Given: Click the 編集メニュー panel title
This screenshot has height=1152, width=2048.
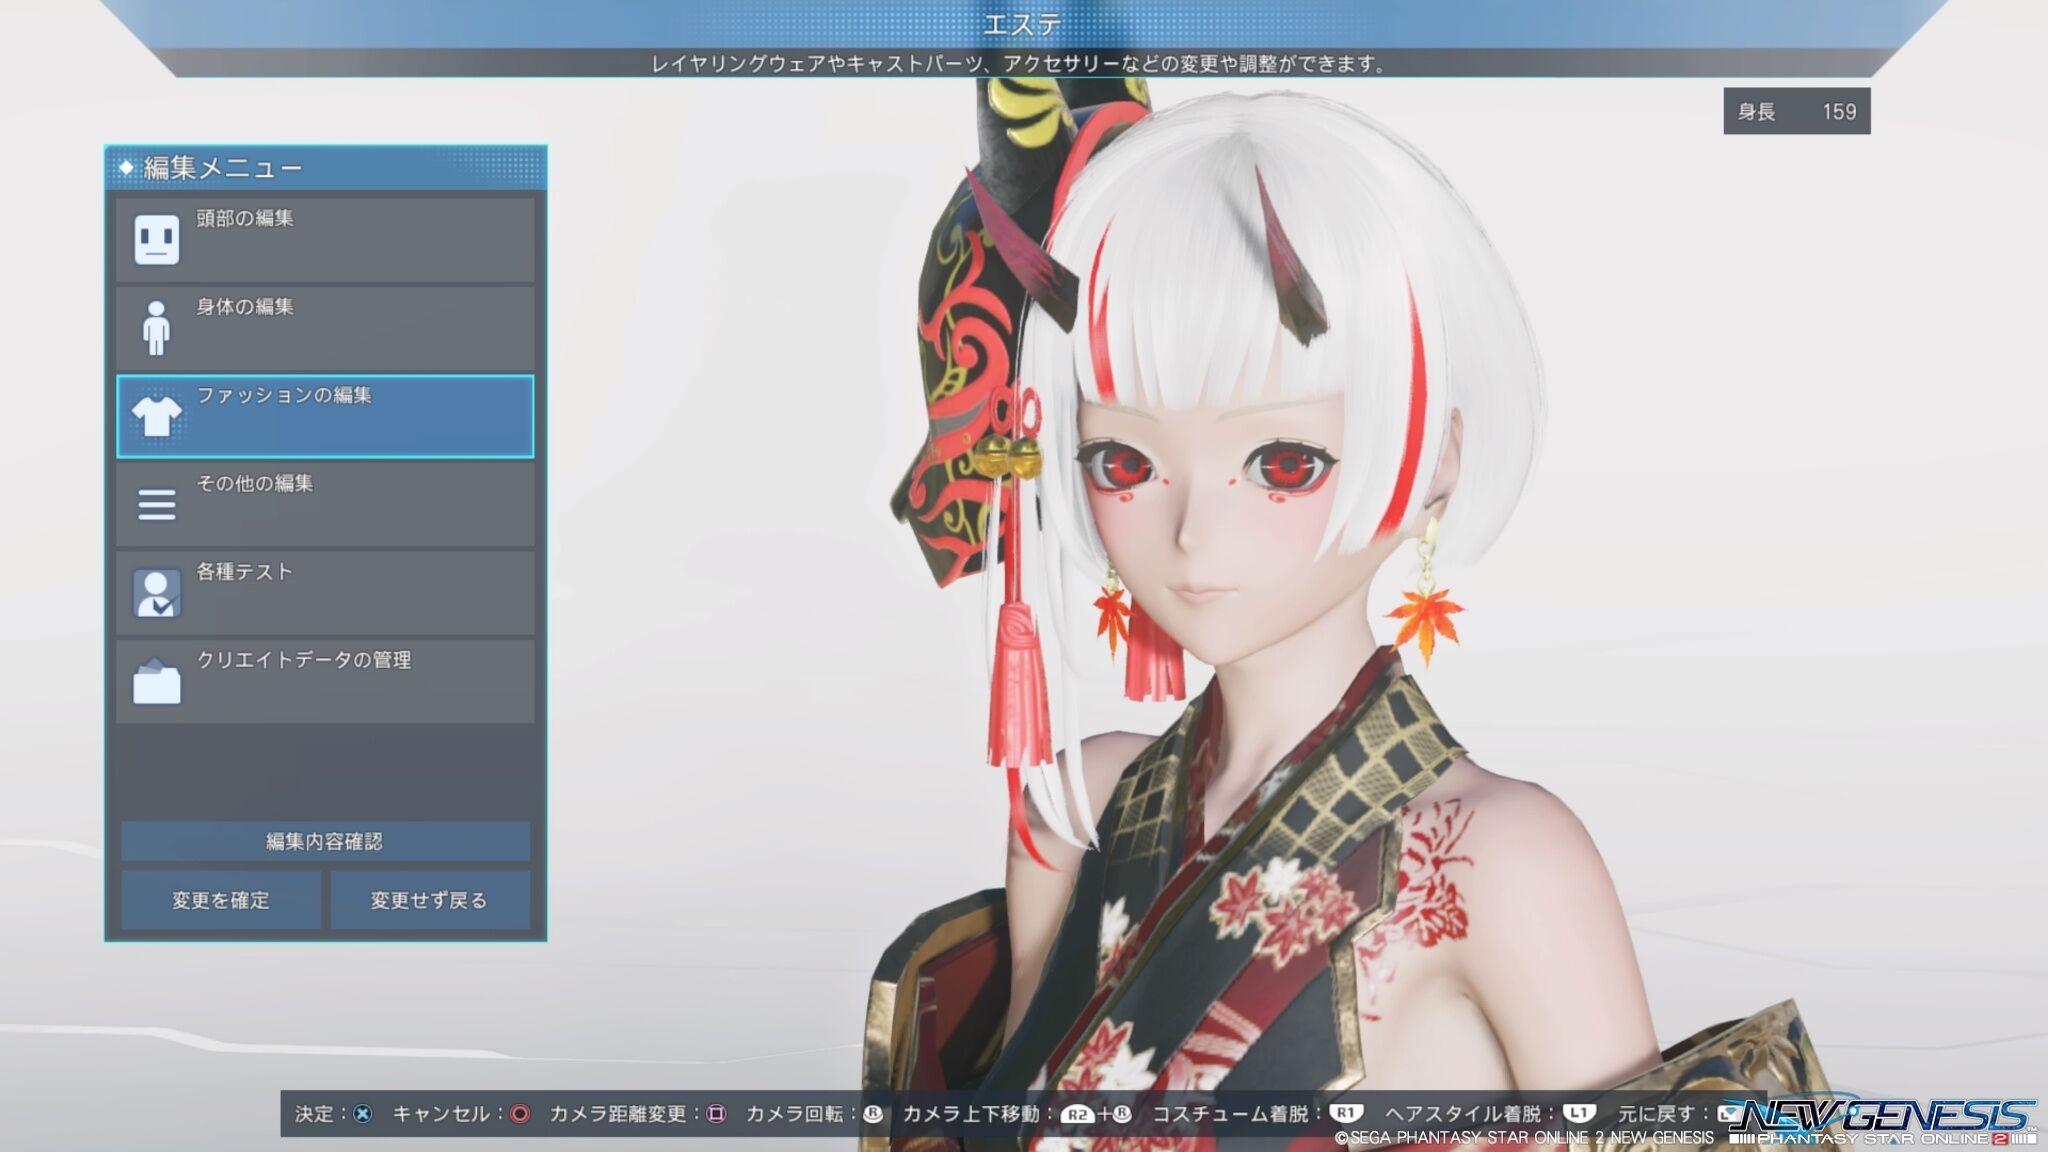Looking at the screenshot, I should [x=222, y=168].
